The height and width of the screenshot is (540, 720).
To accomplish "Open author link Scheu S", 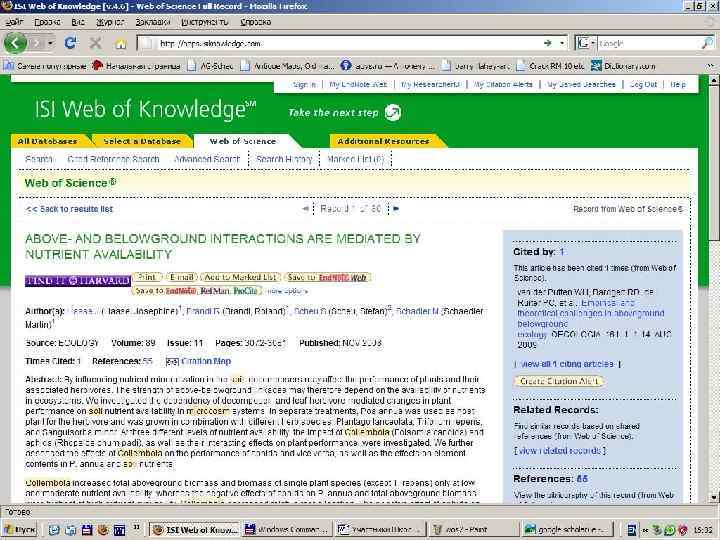I will (x=310, y=311).
